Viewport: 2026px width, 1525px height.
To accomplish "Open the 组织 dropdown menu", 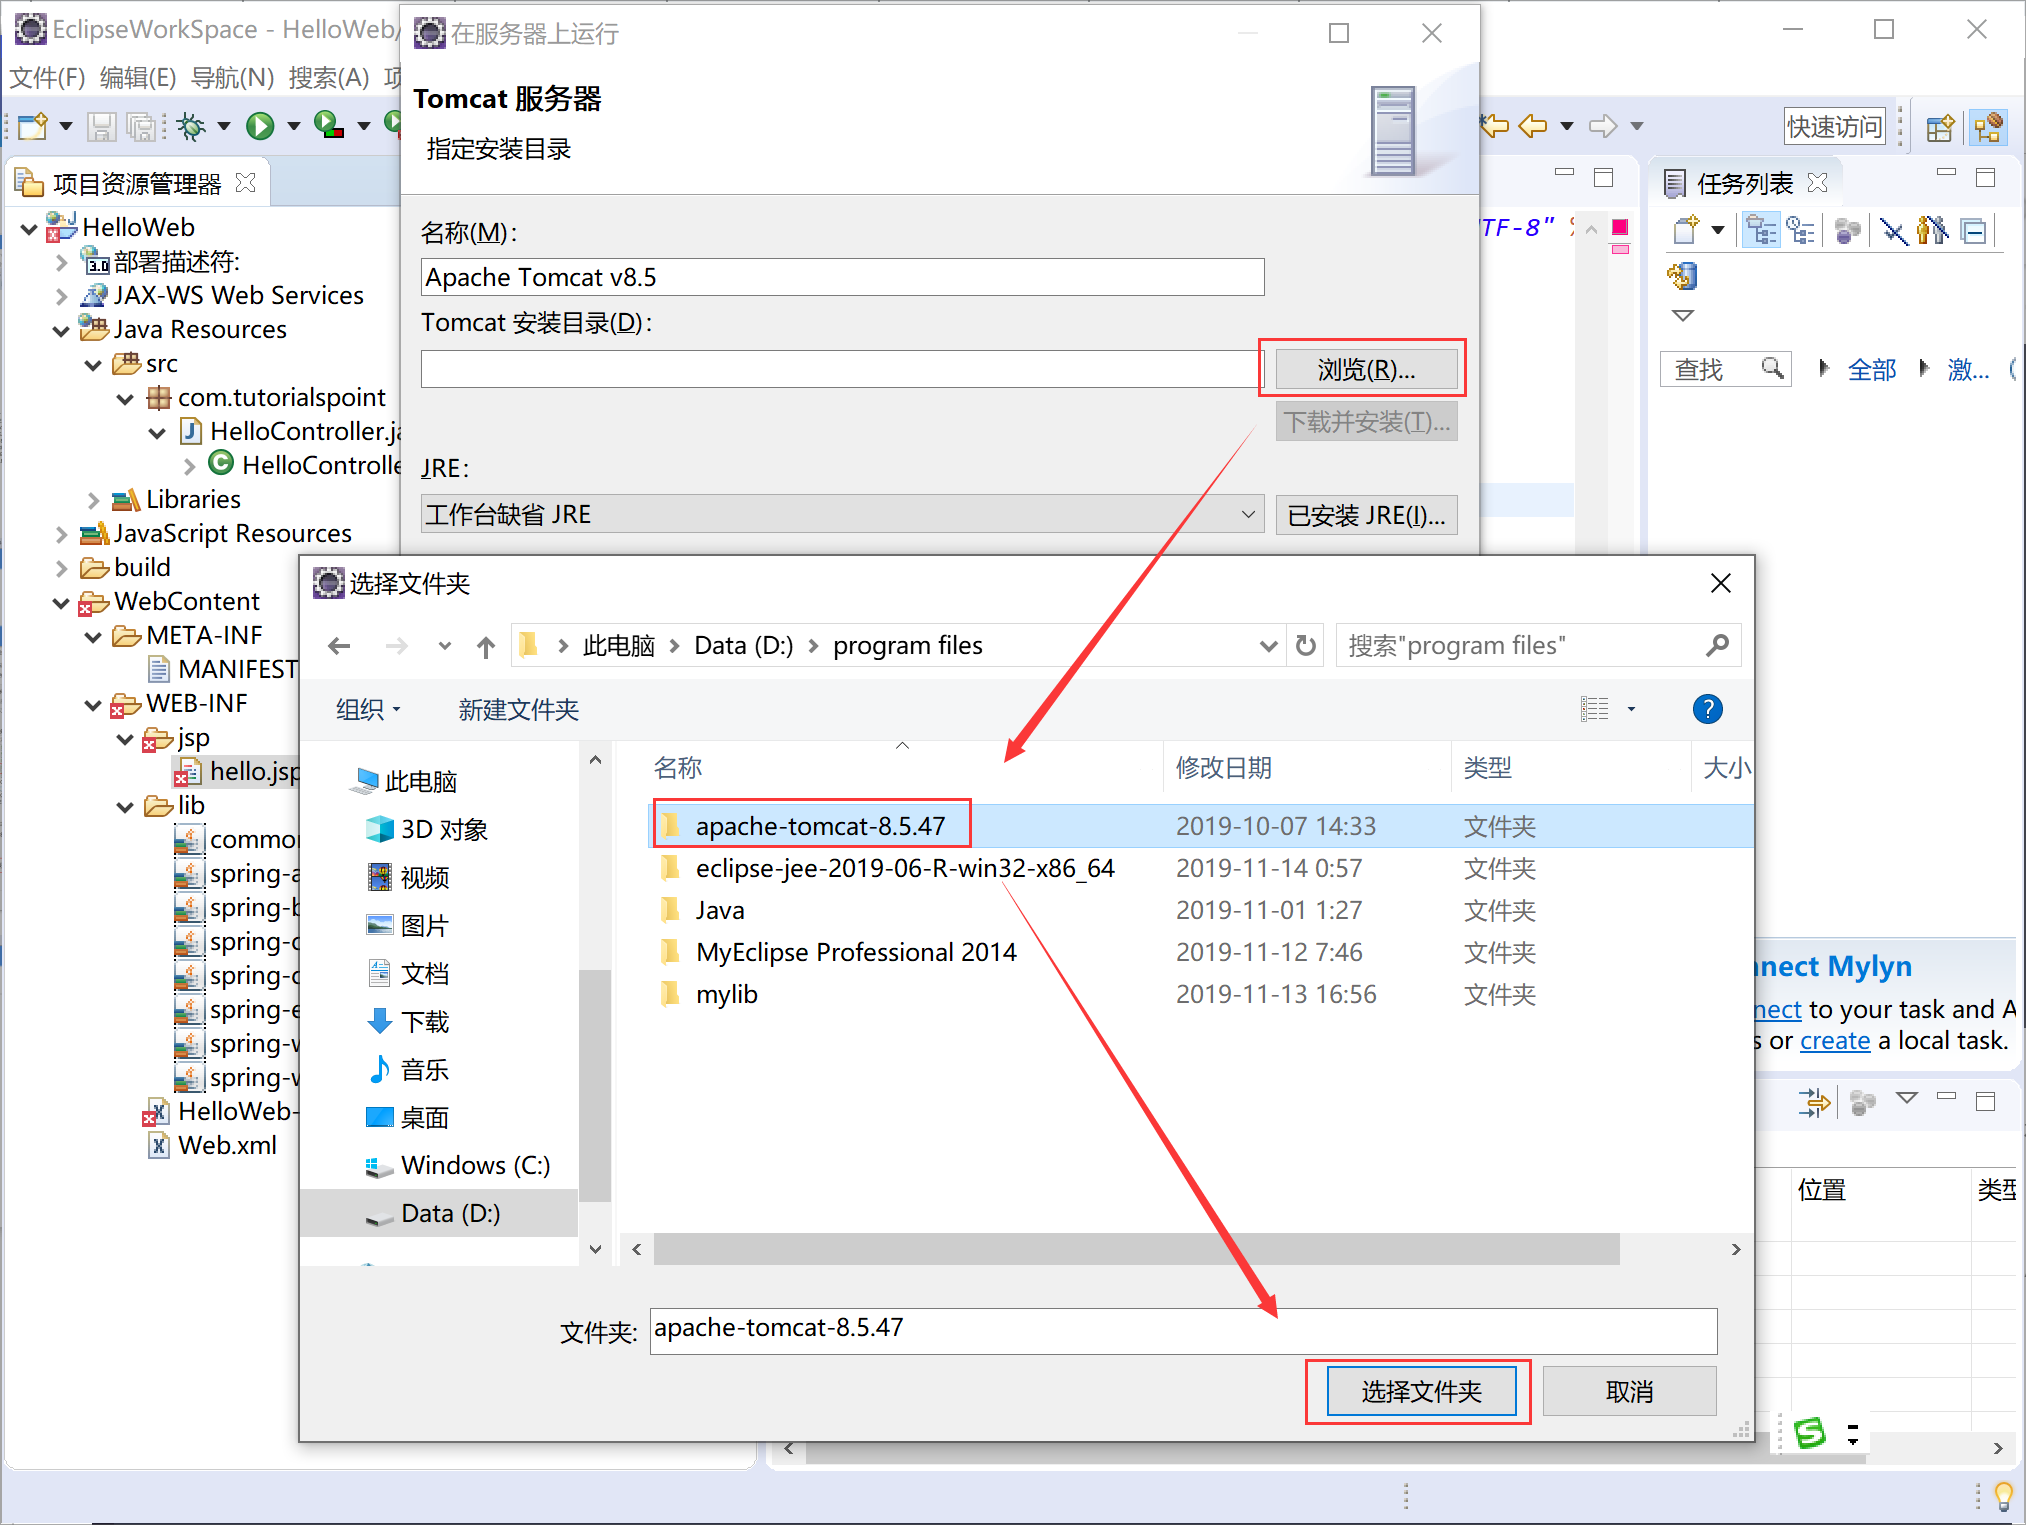I will [368, 710].
